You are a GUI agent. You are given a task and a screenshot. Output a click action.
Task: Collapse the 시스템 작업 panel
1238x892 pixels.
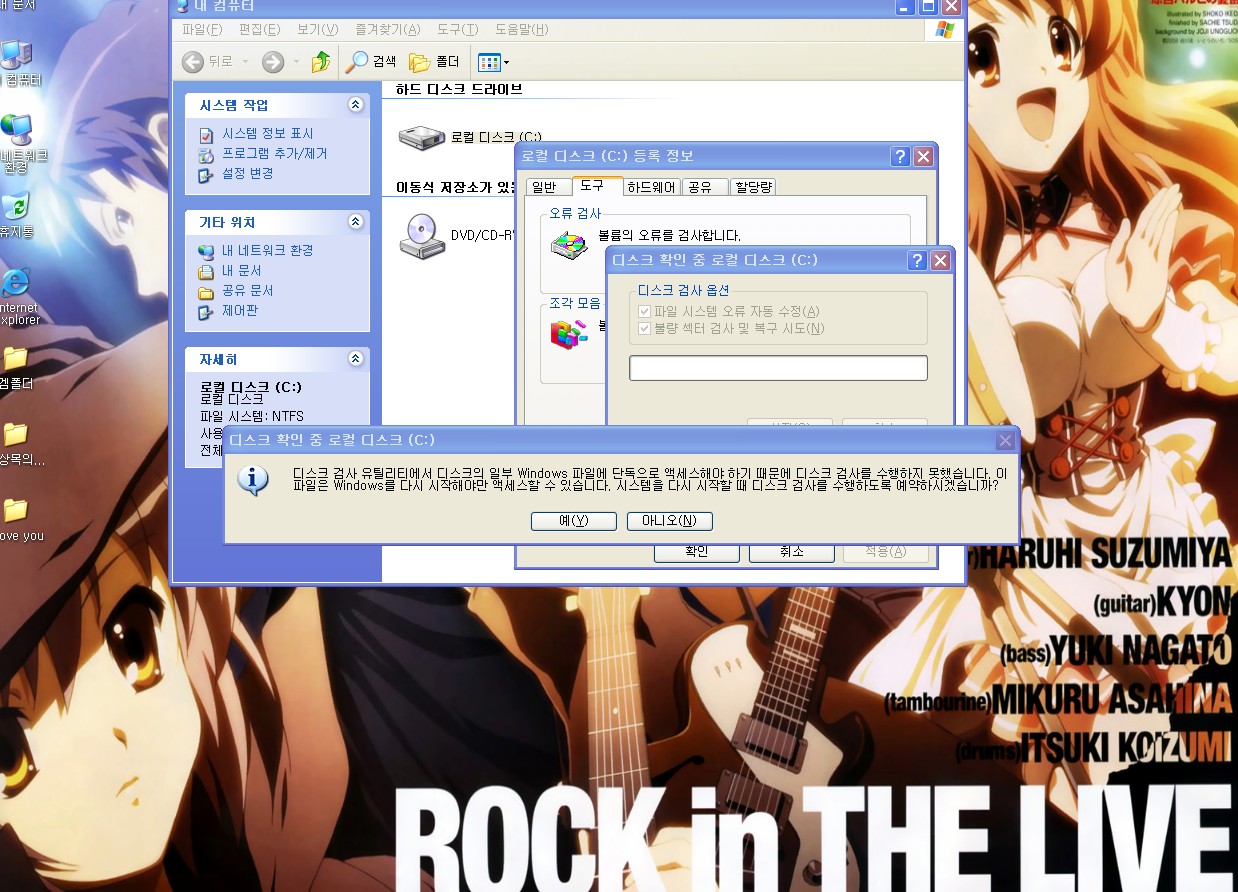pyautogui.click(x=355, y=105)
